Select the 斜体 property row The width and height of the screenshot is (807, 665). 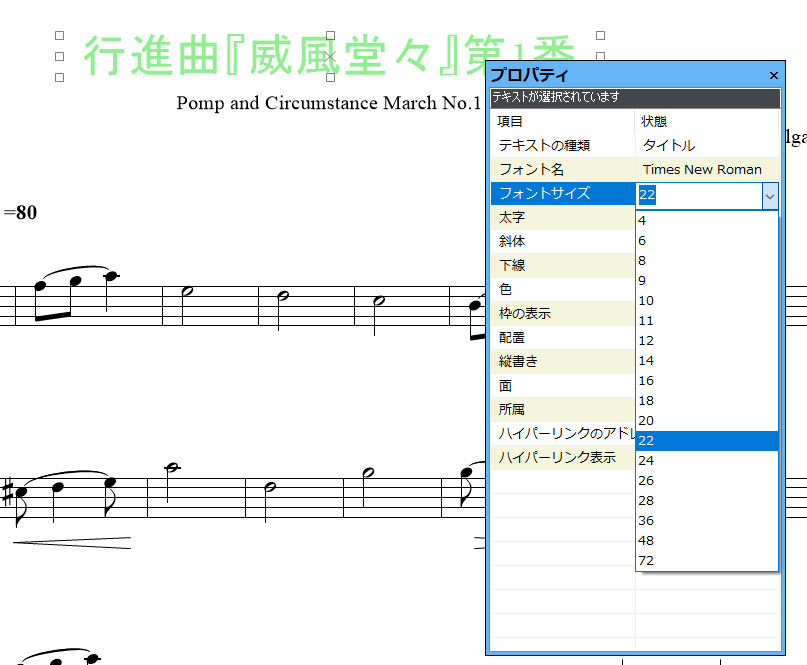(x=563, y=241)
